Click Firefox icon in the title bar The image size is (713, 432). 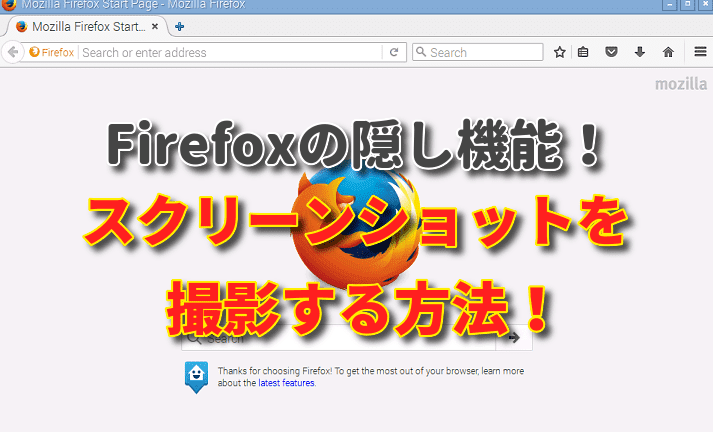[9, 4]
